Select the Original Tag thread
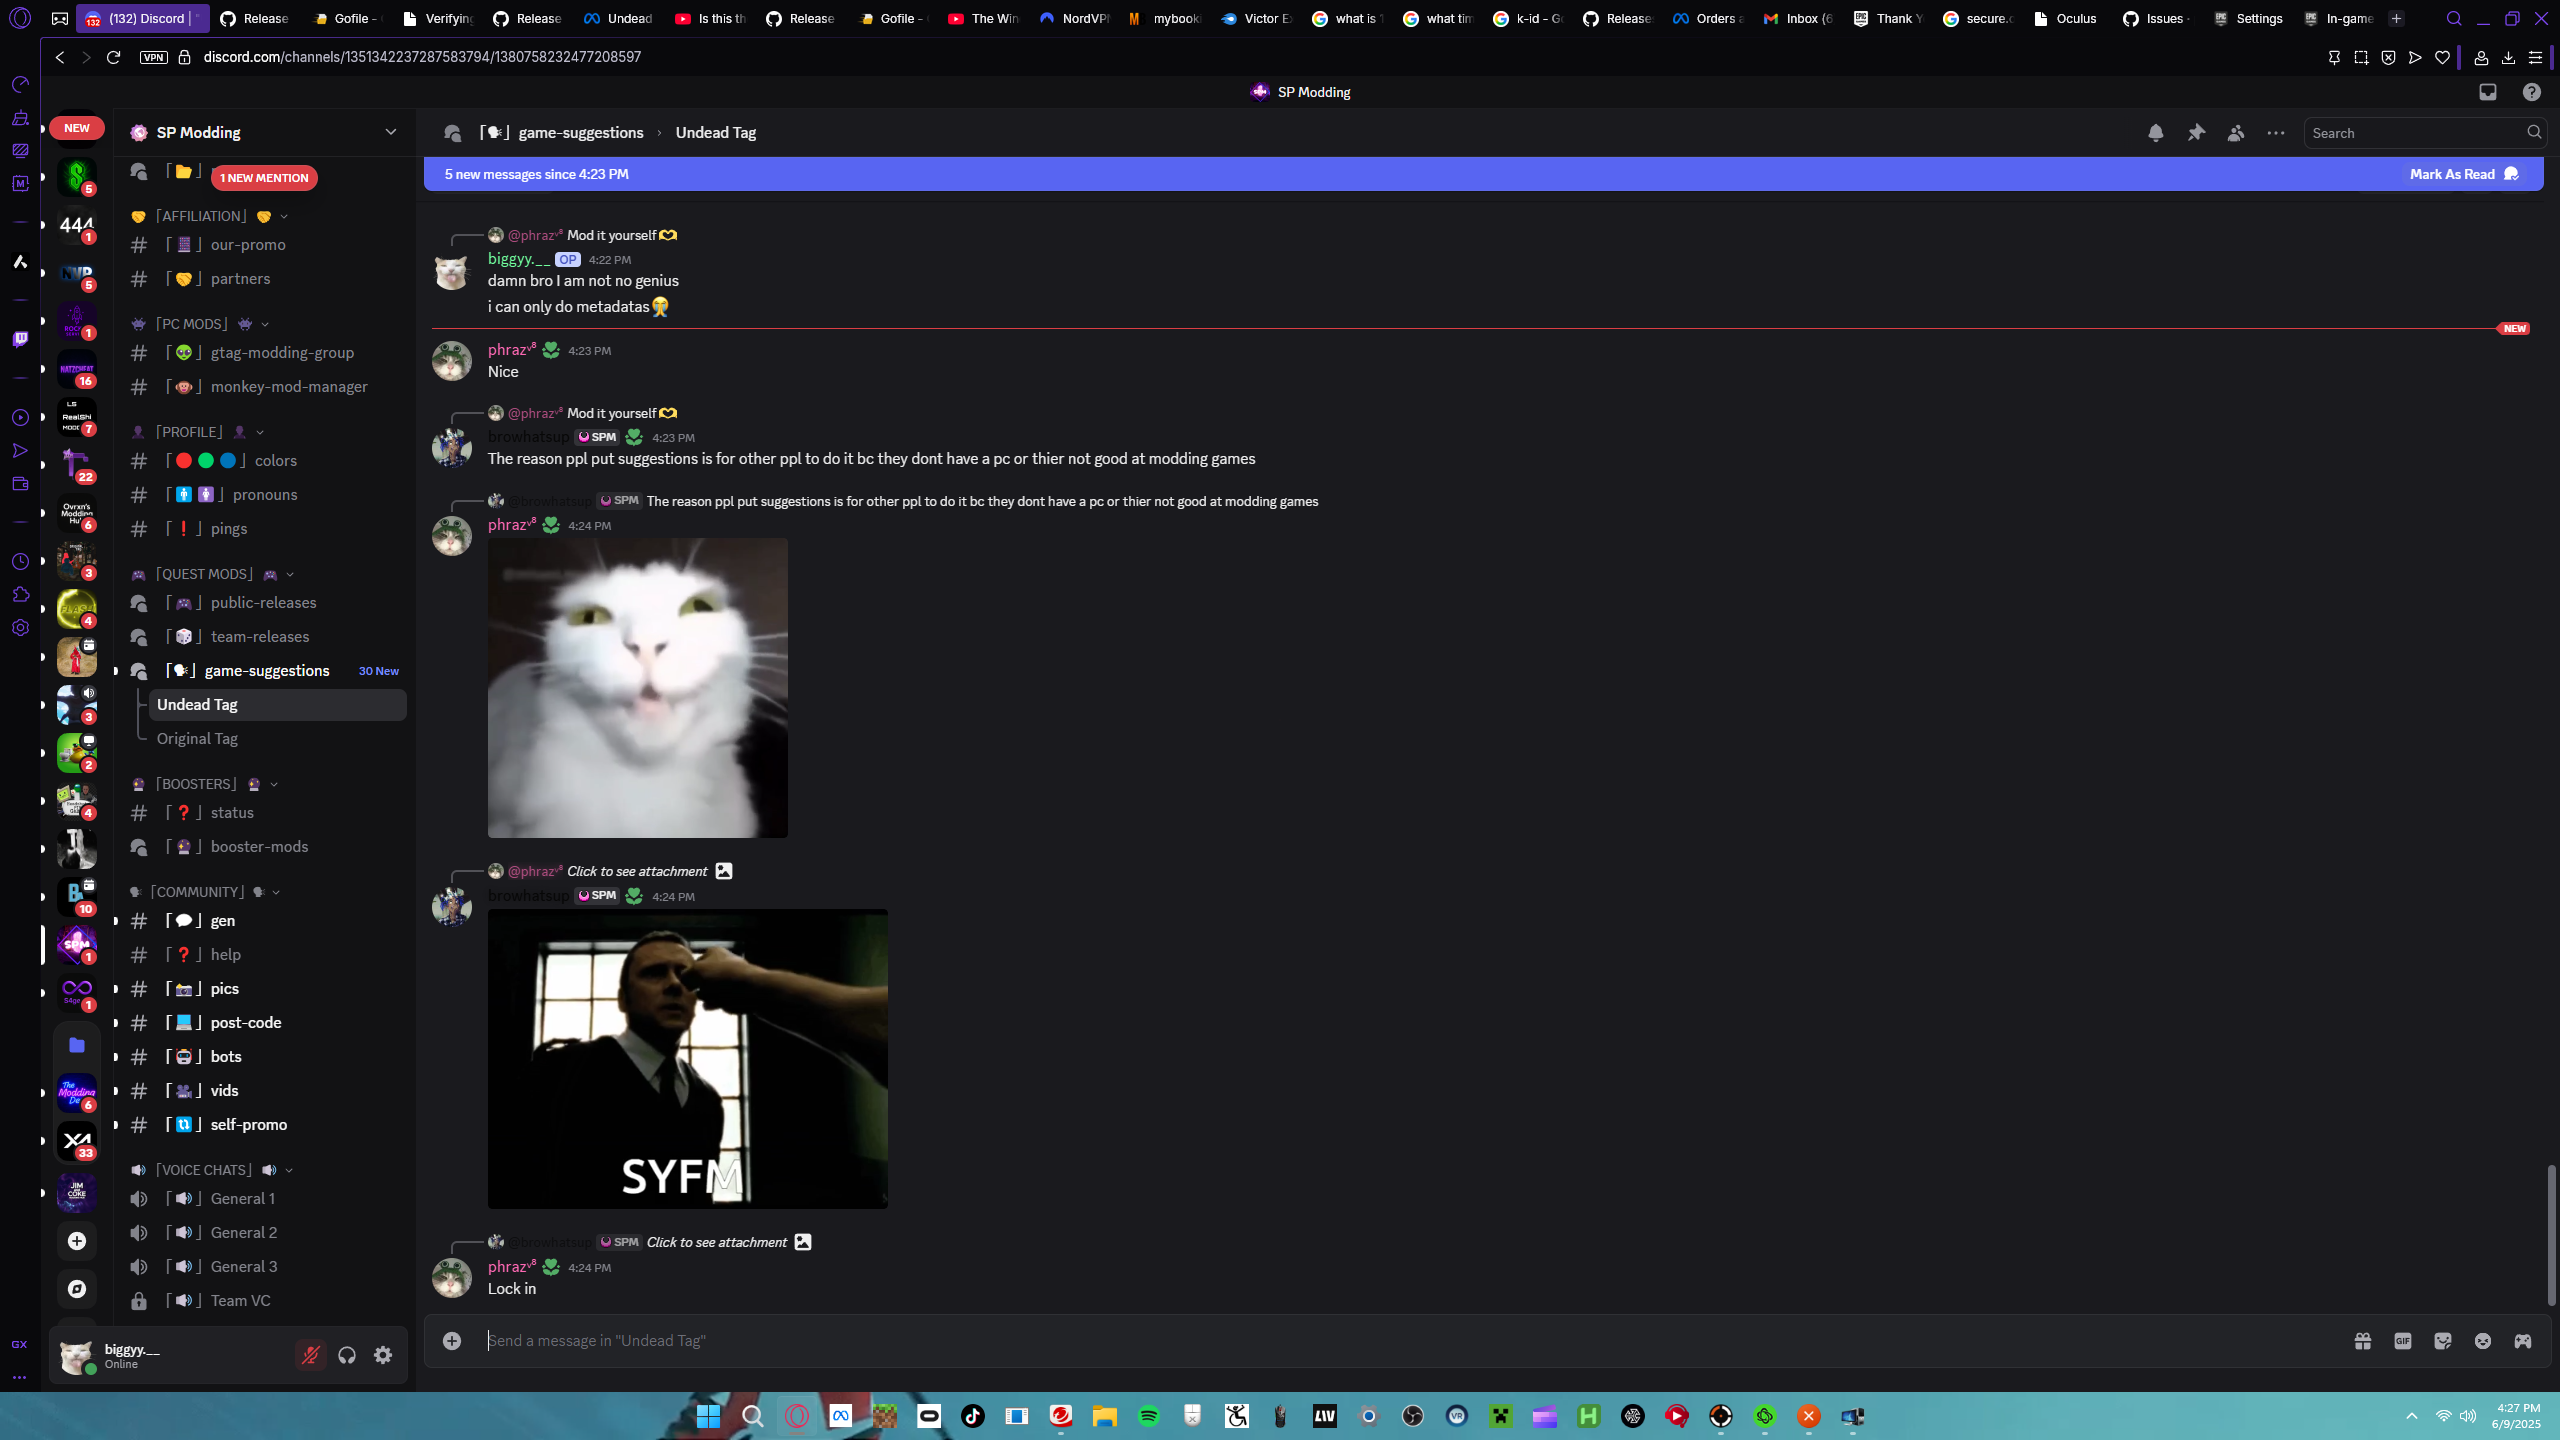This screenshot has height=1440, width=2560. tap(197, 739)
